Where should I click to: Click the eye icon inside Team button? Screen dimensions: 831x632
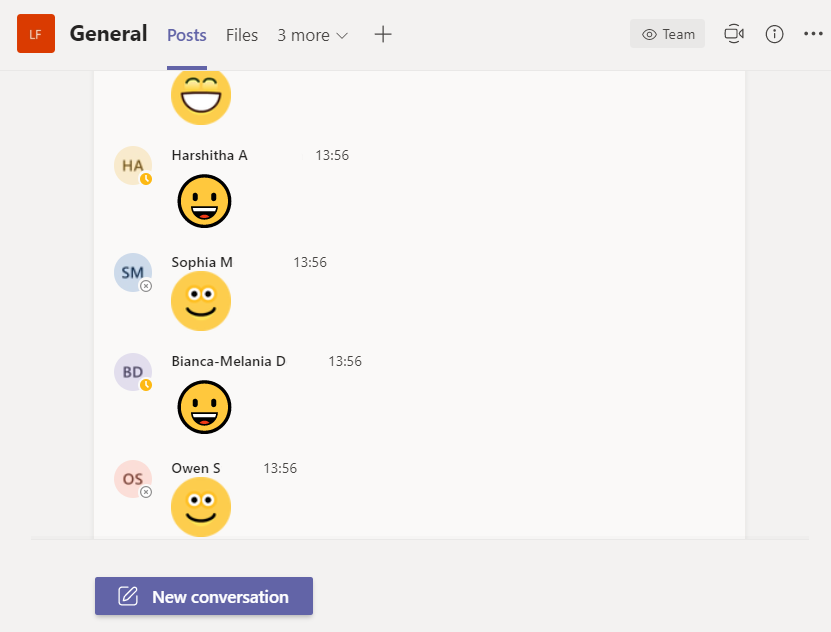coord(649,33)
